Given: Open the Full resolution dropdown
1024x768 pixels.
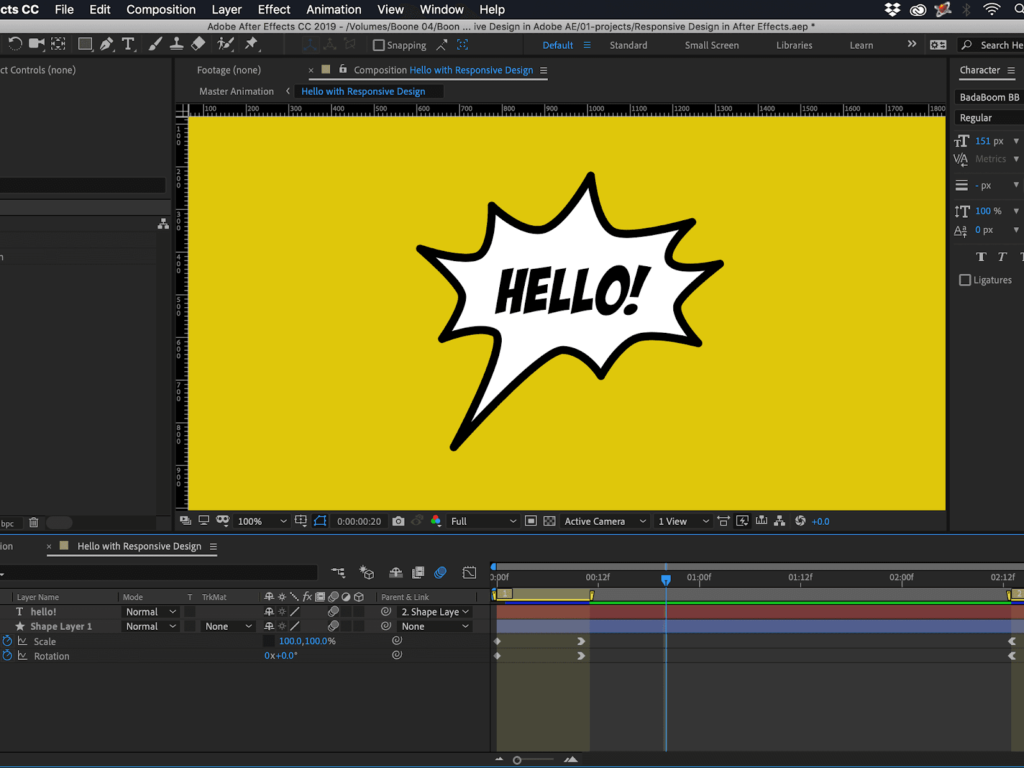Looking at the screenshot, I should click(x=484, y=521).
